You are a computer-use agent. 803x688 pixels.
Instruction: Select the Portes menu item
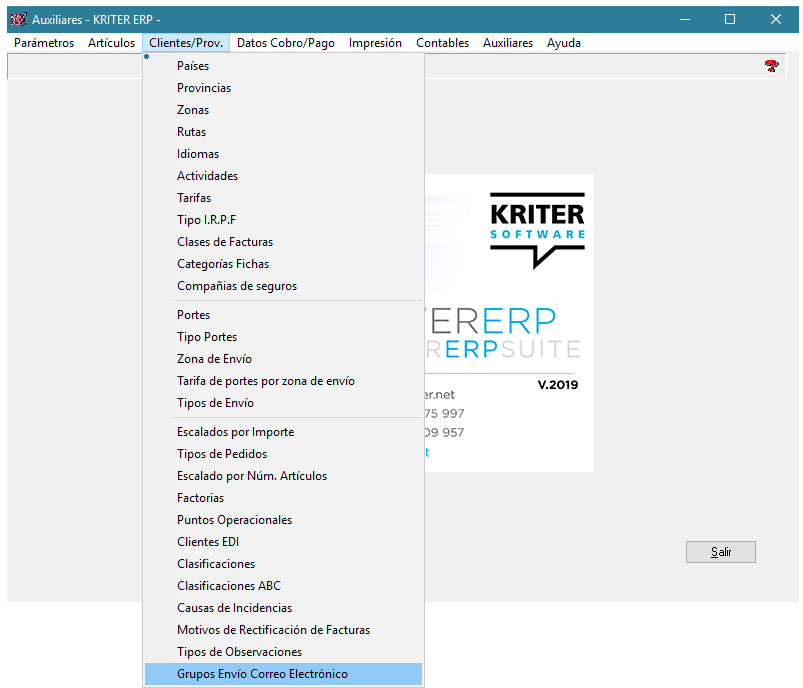click(x=283, y=315)
